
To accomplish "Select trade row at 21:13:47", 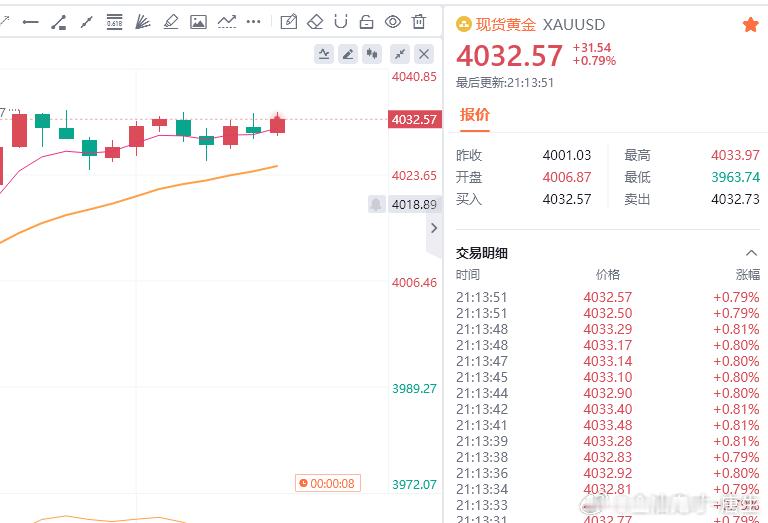I will 608,361.
